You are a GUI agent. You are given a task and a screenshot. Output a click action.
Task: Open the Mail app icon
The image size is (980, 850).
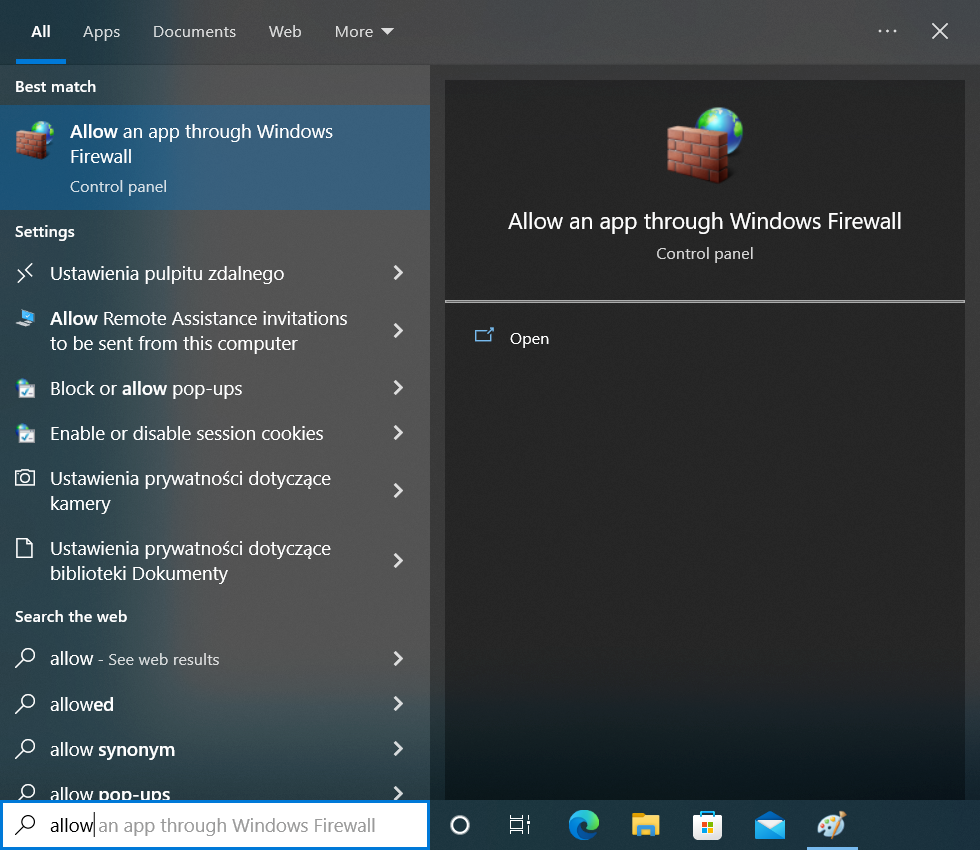pyautogui.click(x=769, y=825)
